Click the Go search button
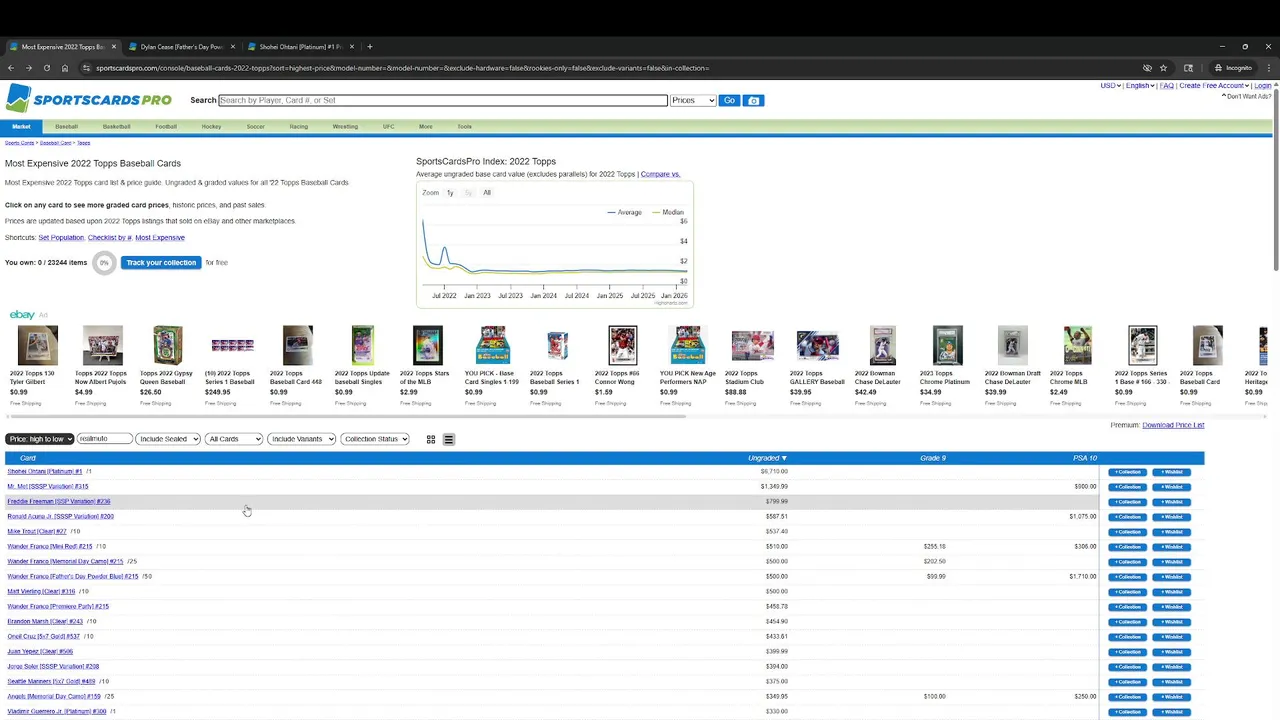This screenshot has width=1280, height=720. coord(729,100)
